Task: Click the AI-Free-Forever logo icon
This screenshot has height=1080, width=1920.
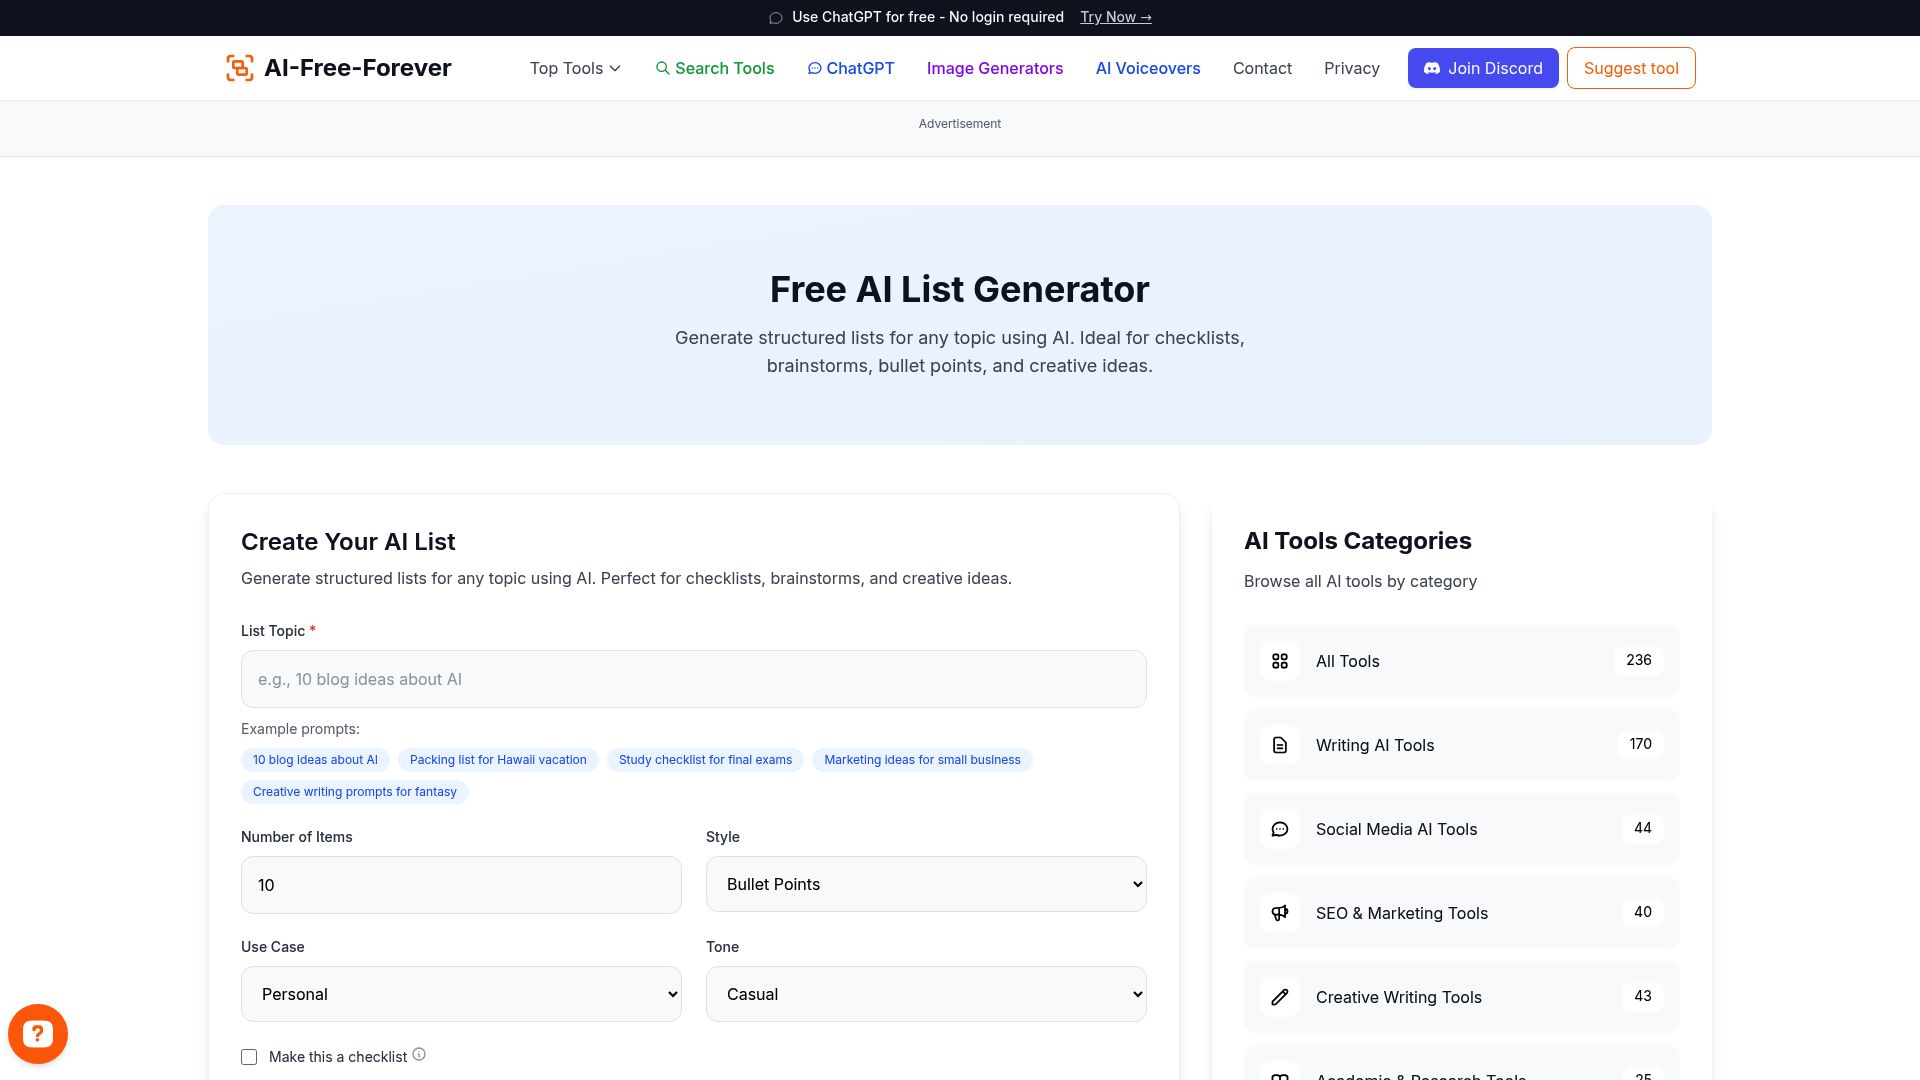Action: click(x=240, y=68)
